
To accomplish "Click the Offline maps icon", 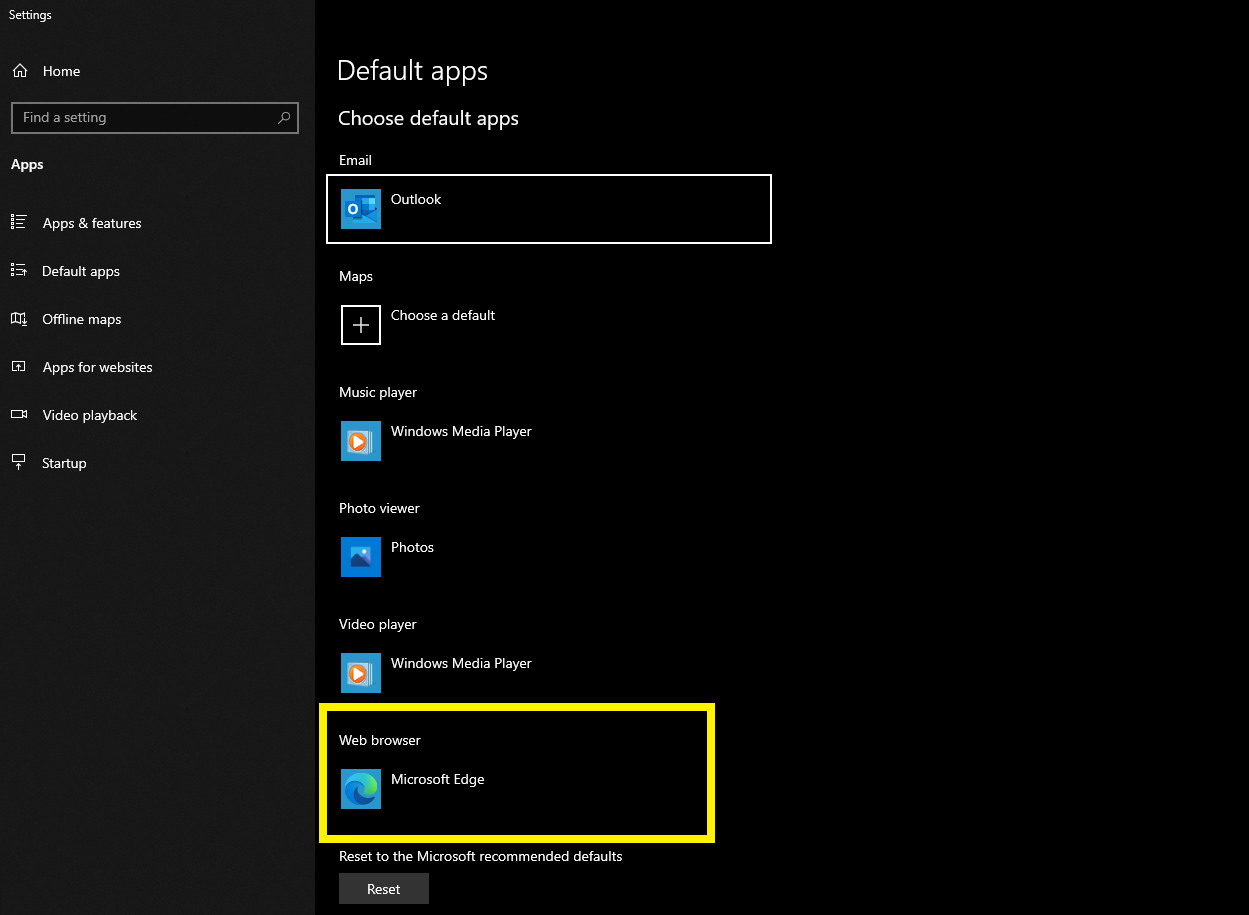I will 19,319.
